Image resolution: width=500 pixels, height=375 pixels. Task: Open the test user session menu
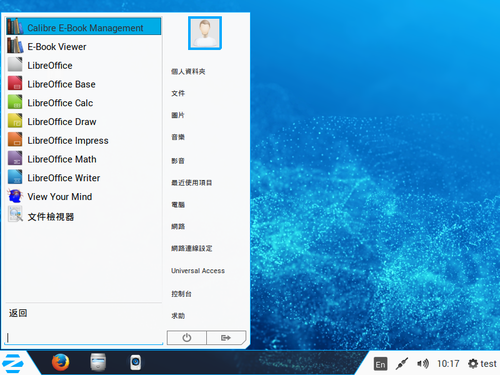click(x=482, y=364)
